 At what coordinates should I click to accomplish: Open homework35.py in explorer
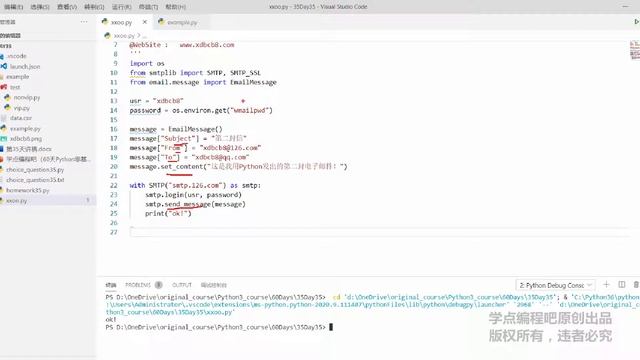click(27, 190)
